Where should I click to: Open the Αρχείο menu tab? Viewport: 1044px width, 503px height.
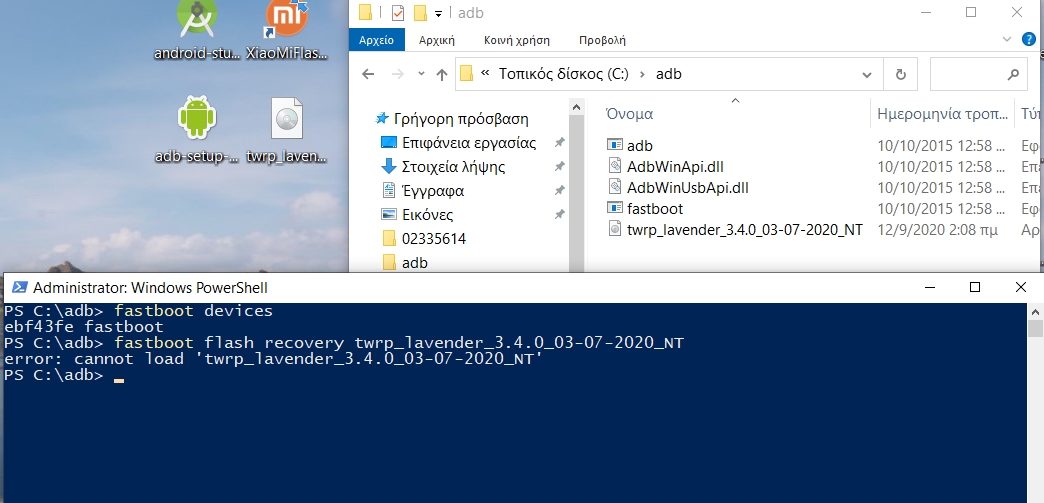(x=377, y=41)
